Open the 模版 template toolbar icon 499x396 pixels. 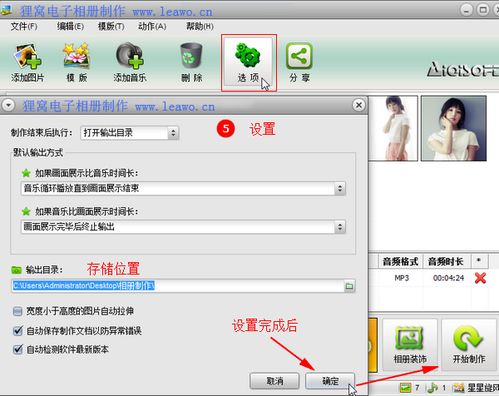point(77,62)
